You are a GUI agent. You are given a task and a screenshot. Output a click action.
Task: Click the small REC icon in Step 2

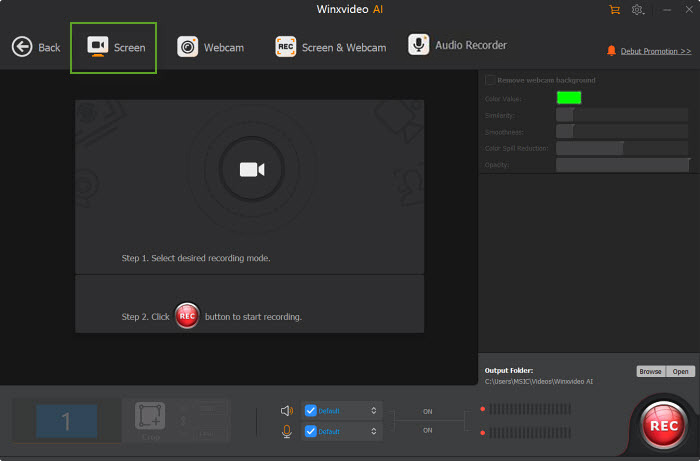tap(187, 316)
